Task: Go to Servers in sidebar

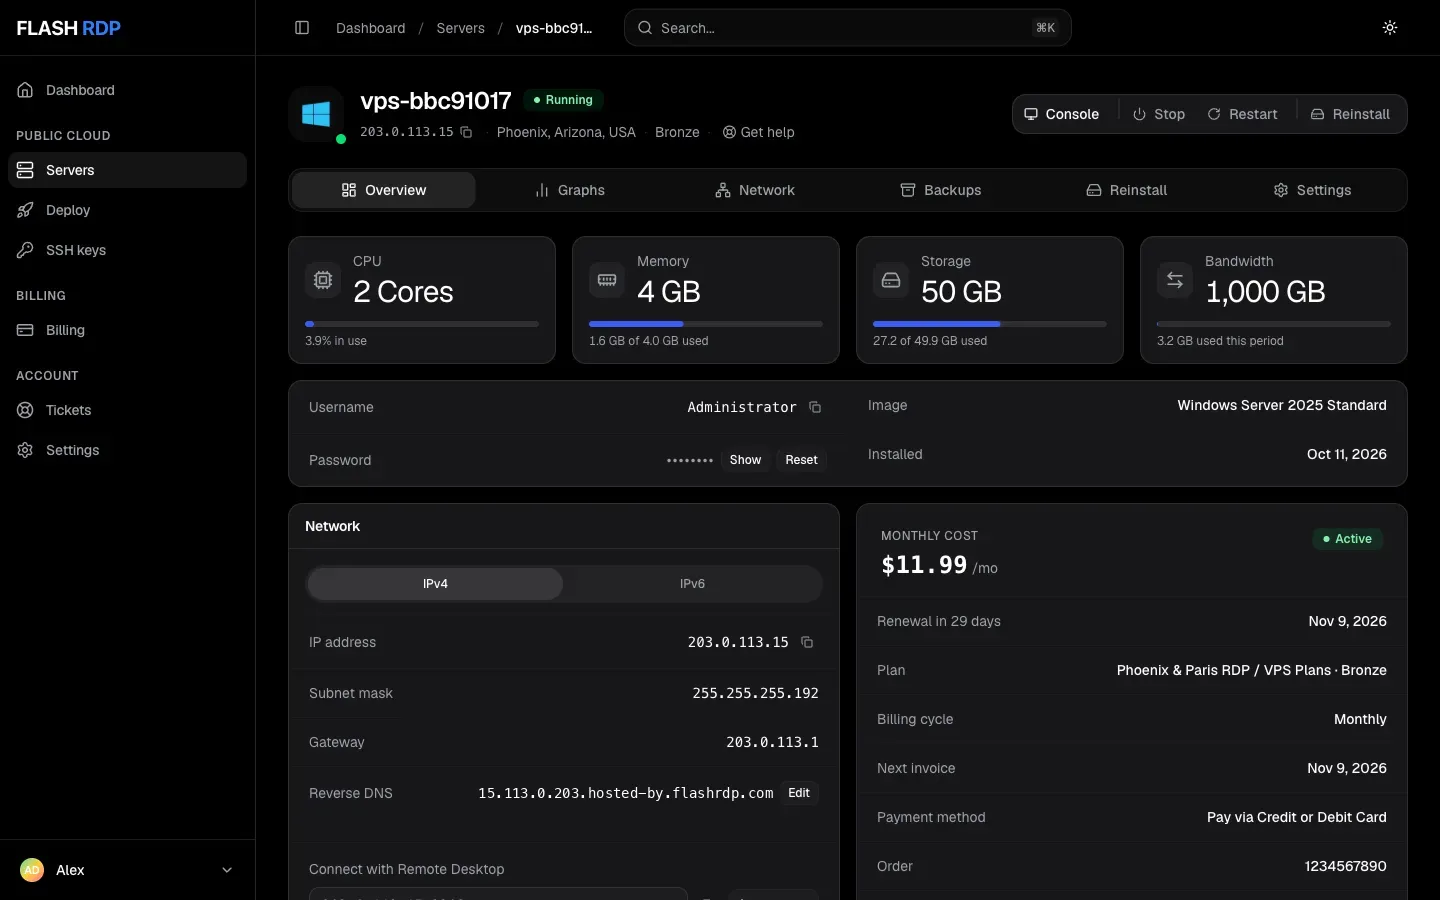Action: [x=127, y=170]
